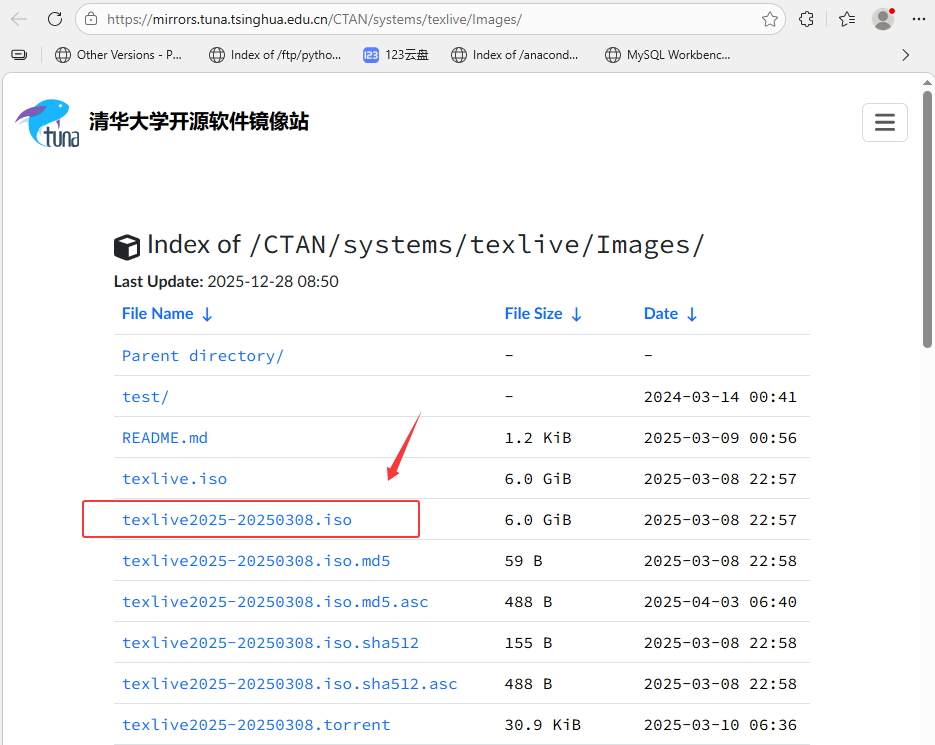Sort the list by File Size

pyautogui.click(x=543, y=314)
